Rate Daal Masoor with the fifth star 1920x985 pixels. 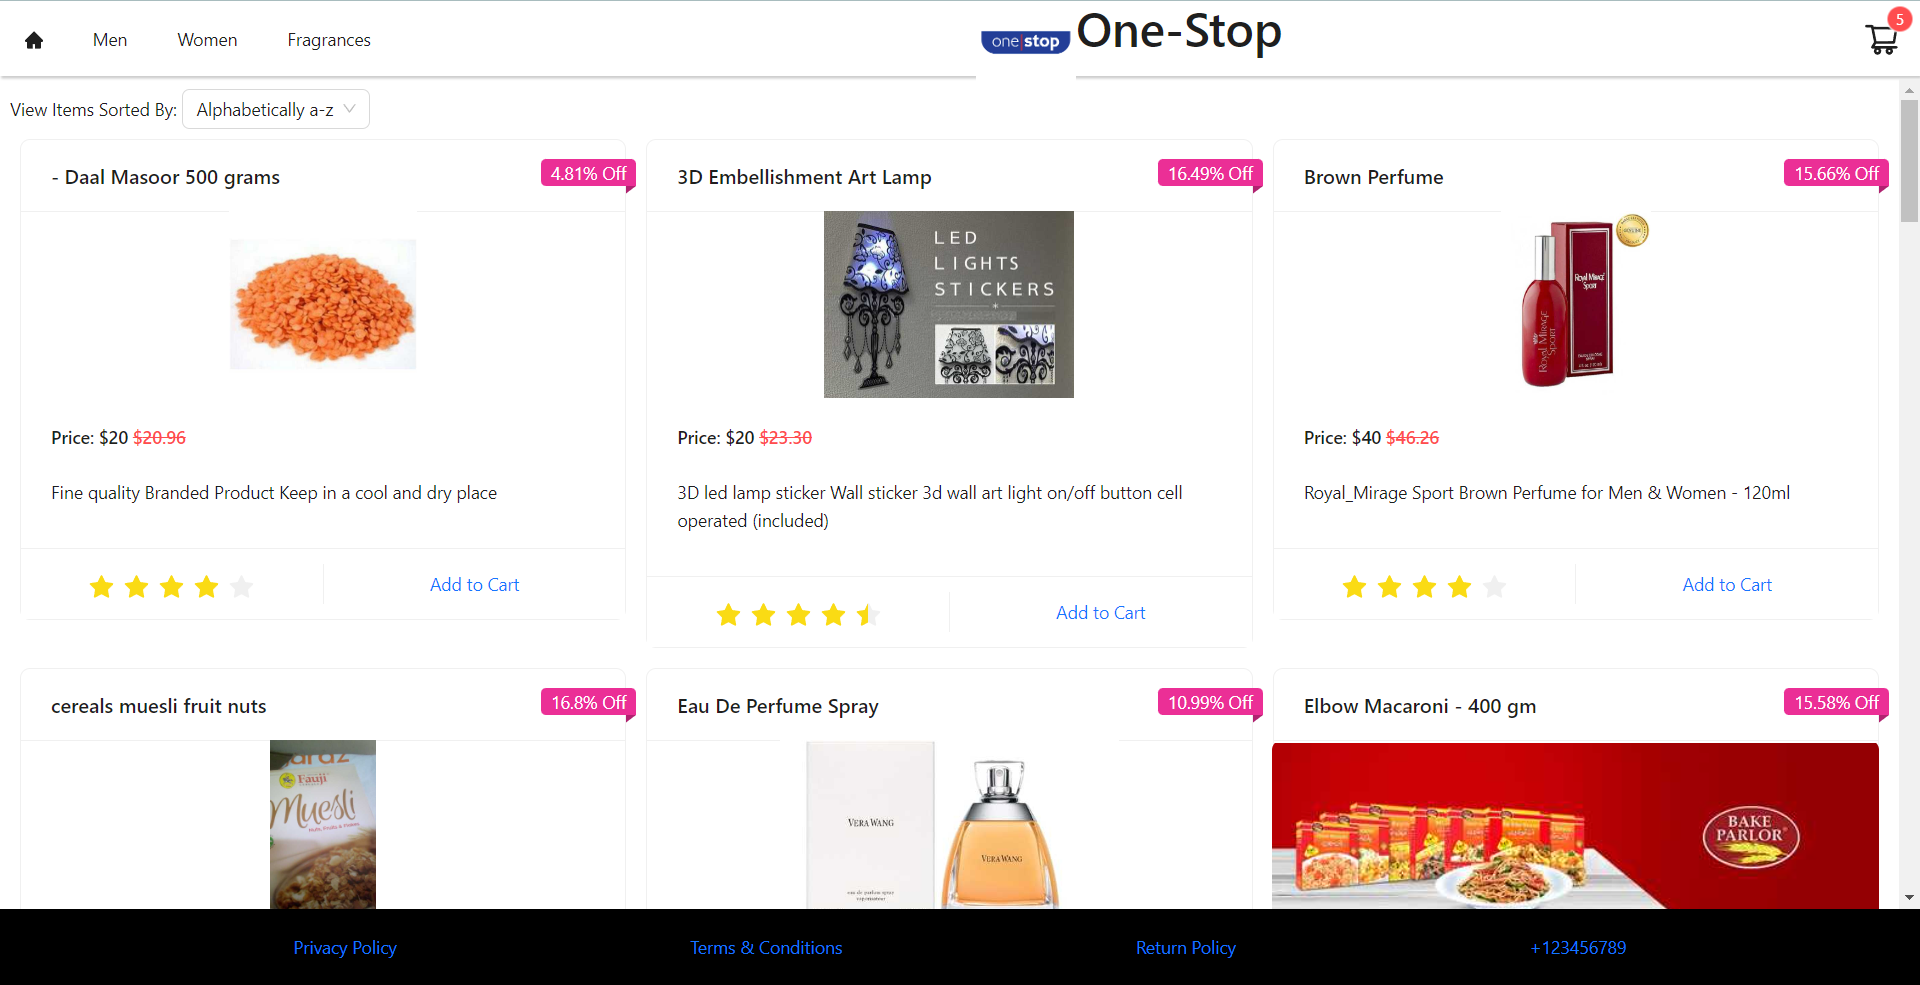coord(242,587)
